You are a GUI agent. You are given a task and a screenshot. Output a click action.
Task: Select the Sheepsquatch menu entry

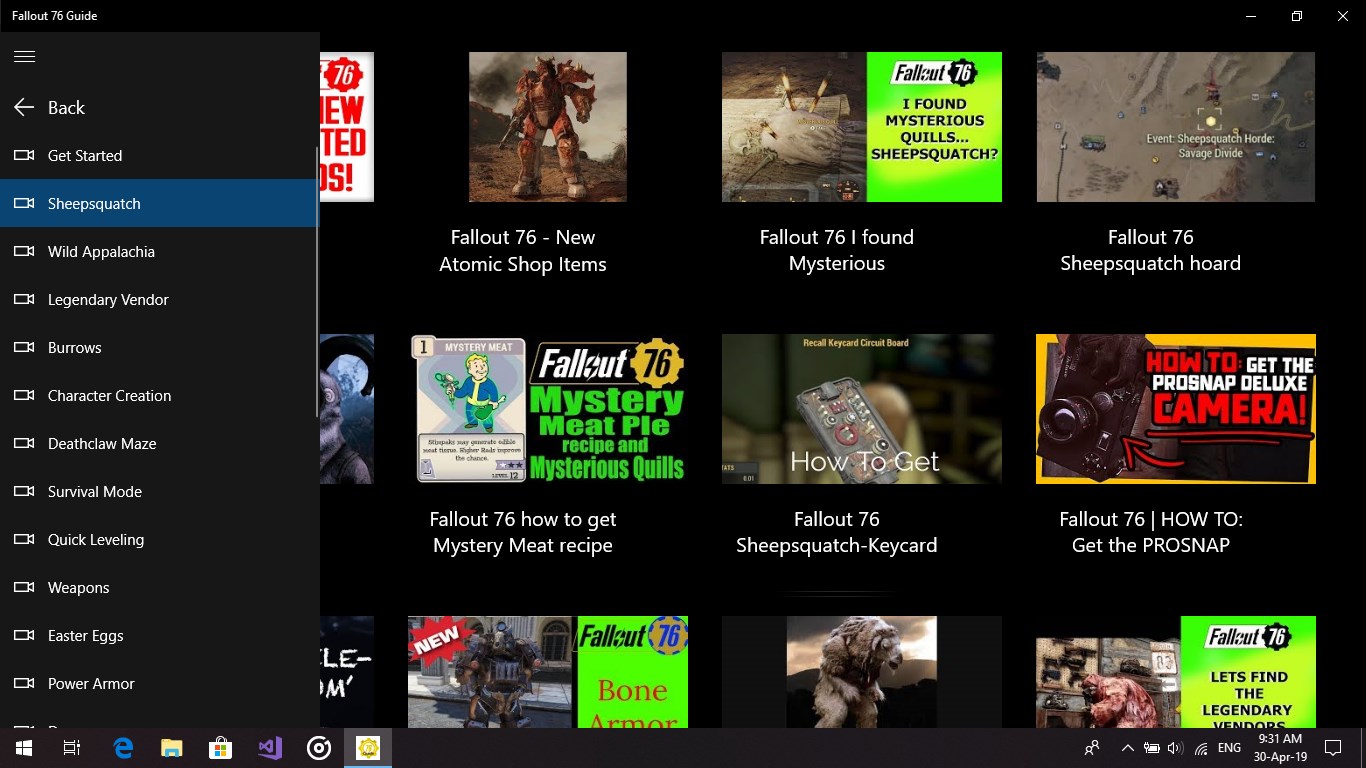[x=158, y=203]
